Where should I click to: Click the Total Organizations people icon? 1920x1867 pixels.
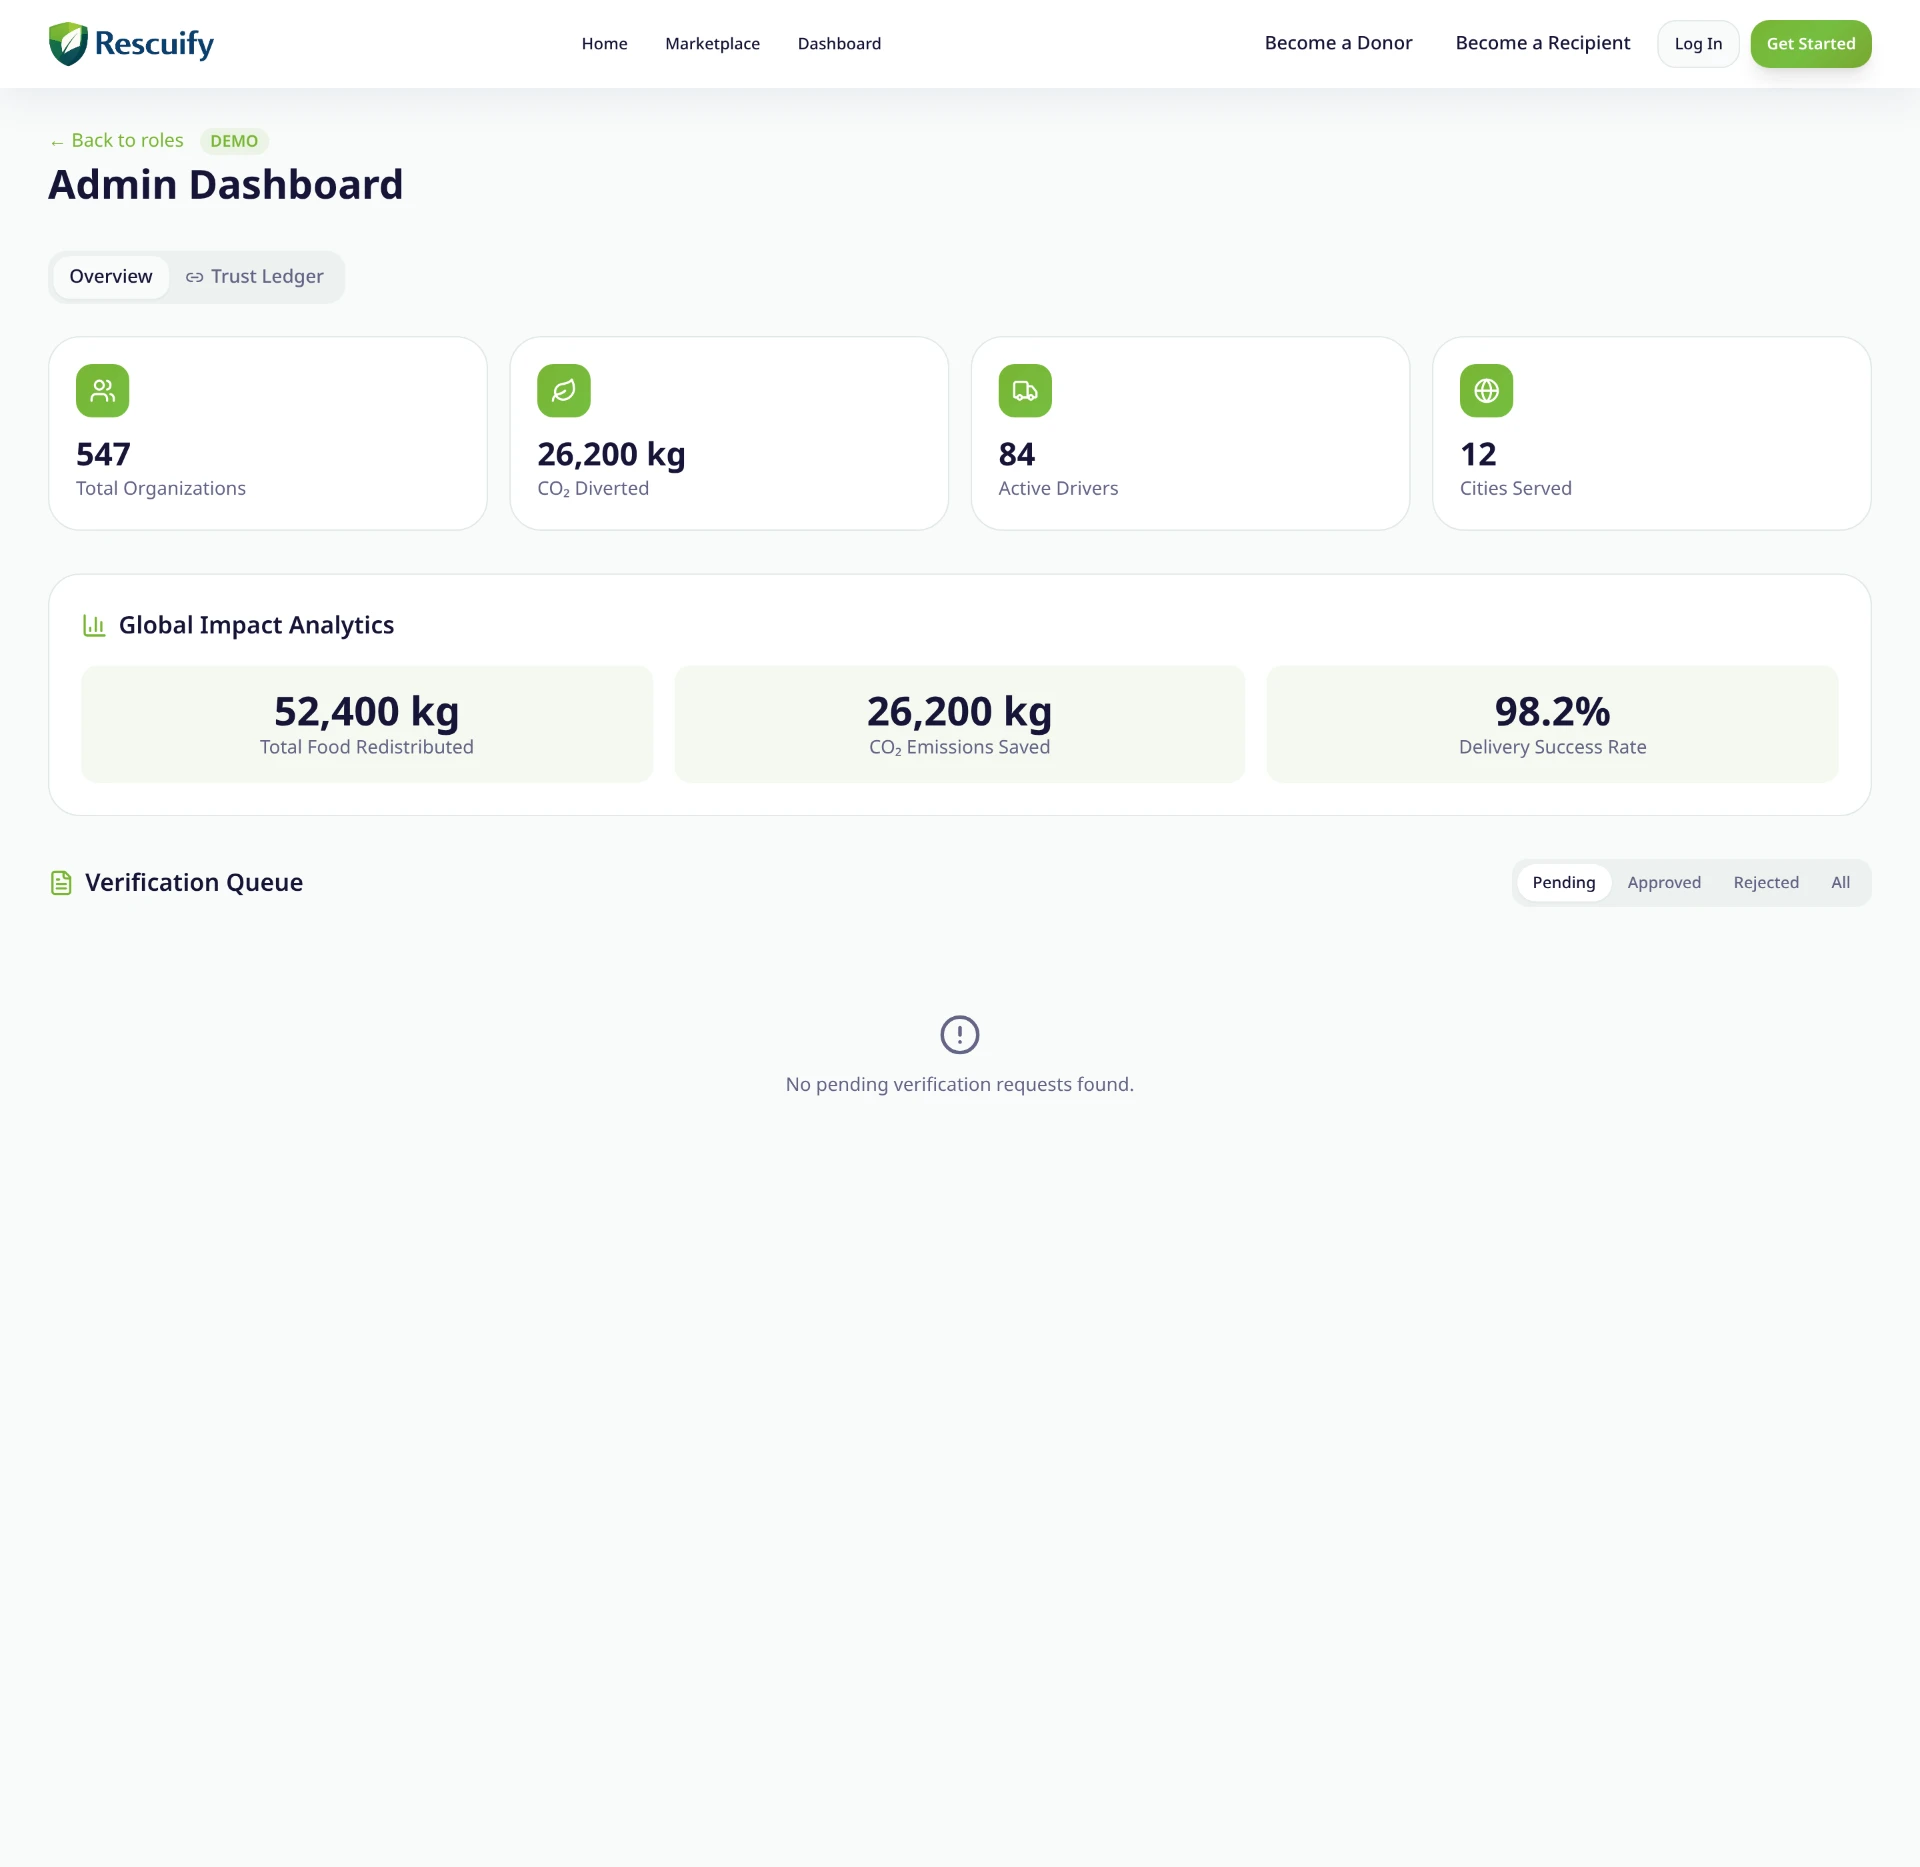tap(103, 391)
